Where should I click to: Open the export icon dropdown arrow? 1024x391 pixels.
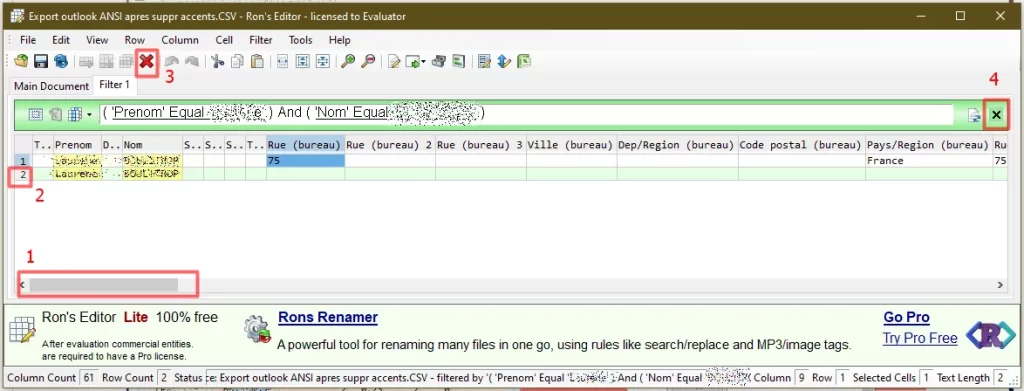pyautogui.click(x=424, y=62)
